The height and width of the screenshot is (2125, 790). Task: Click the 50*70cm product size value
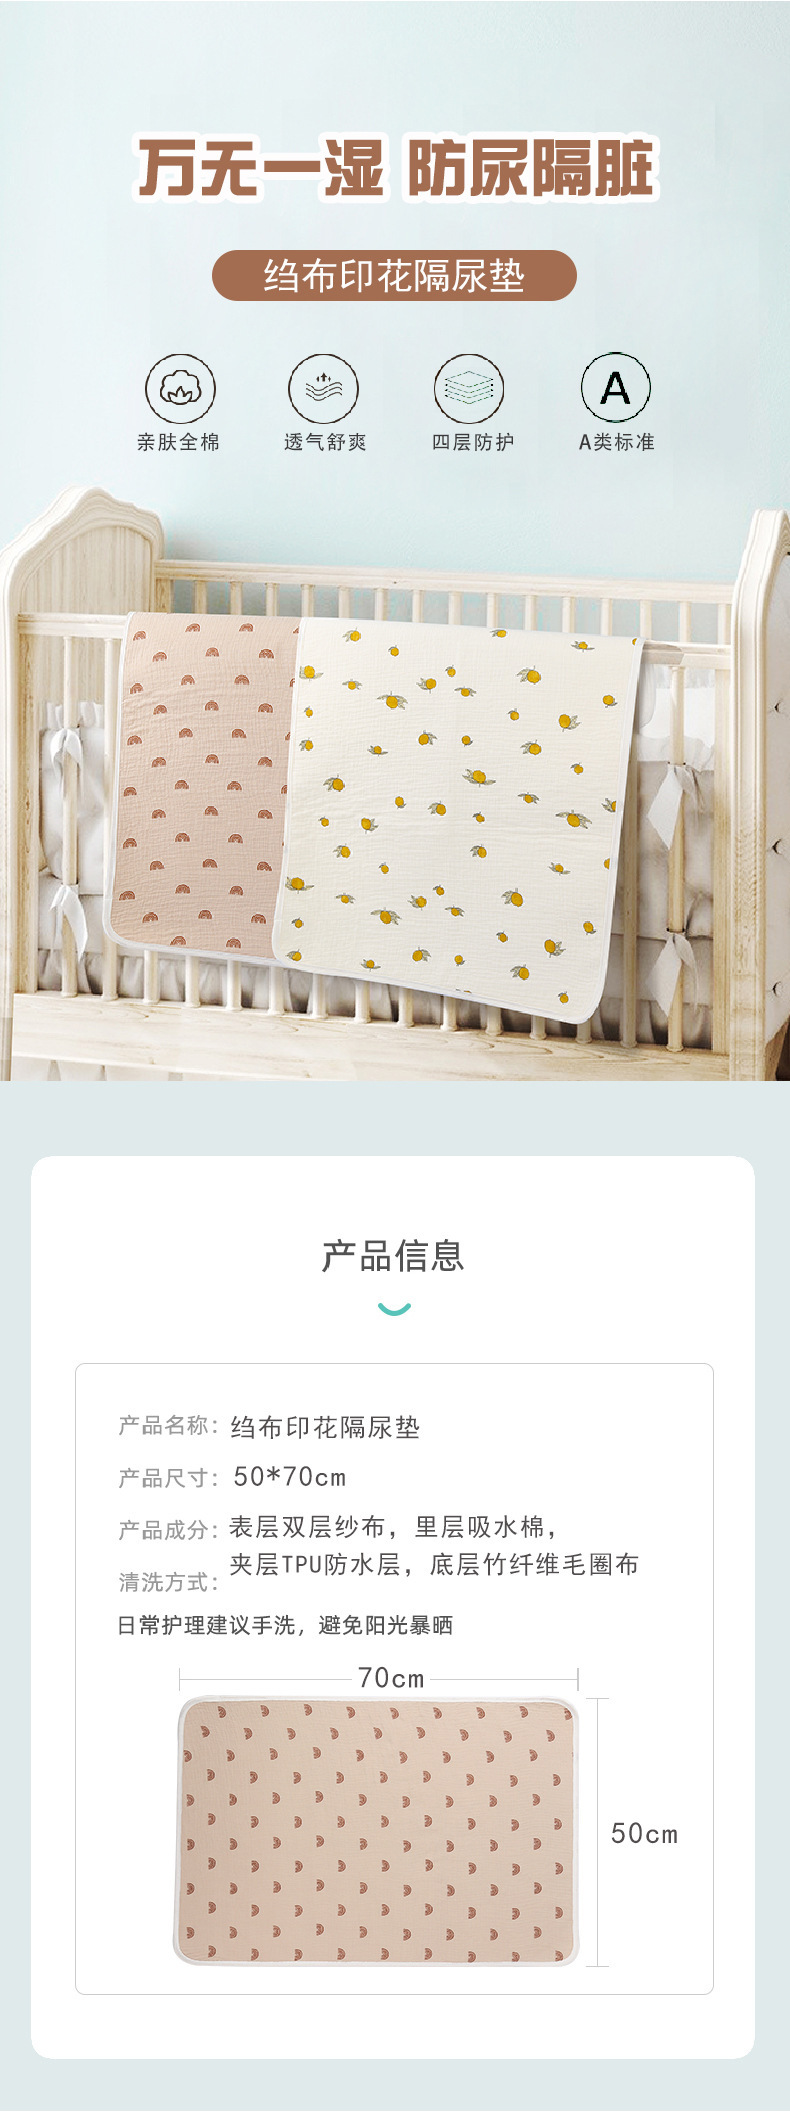tap(289, 1477)
